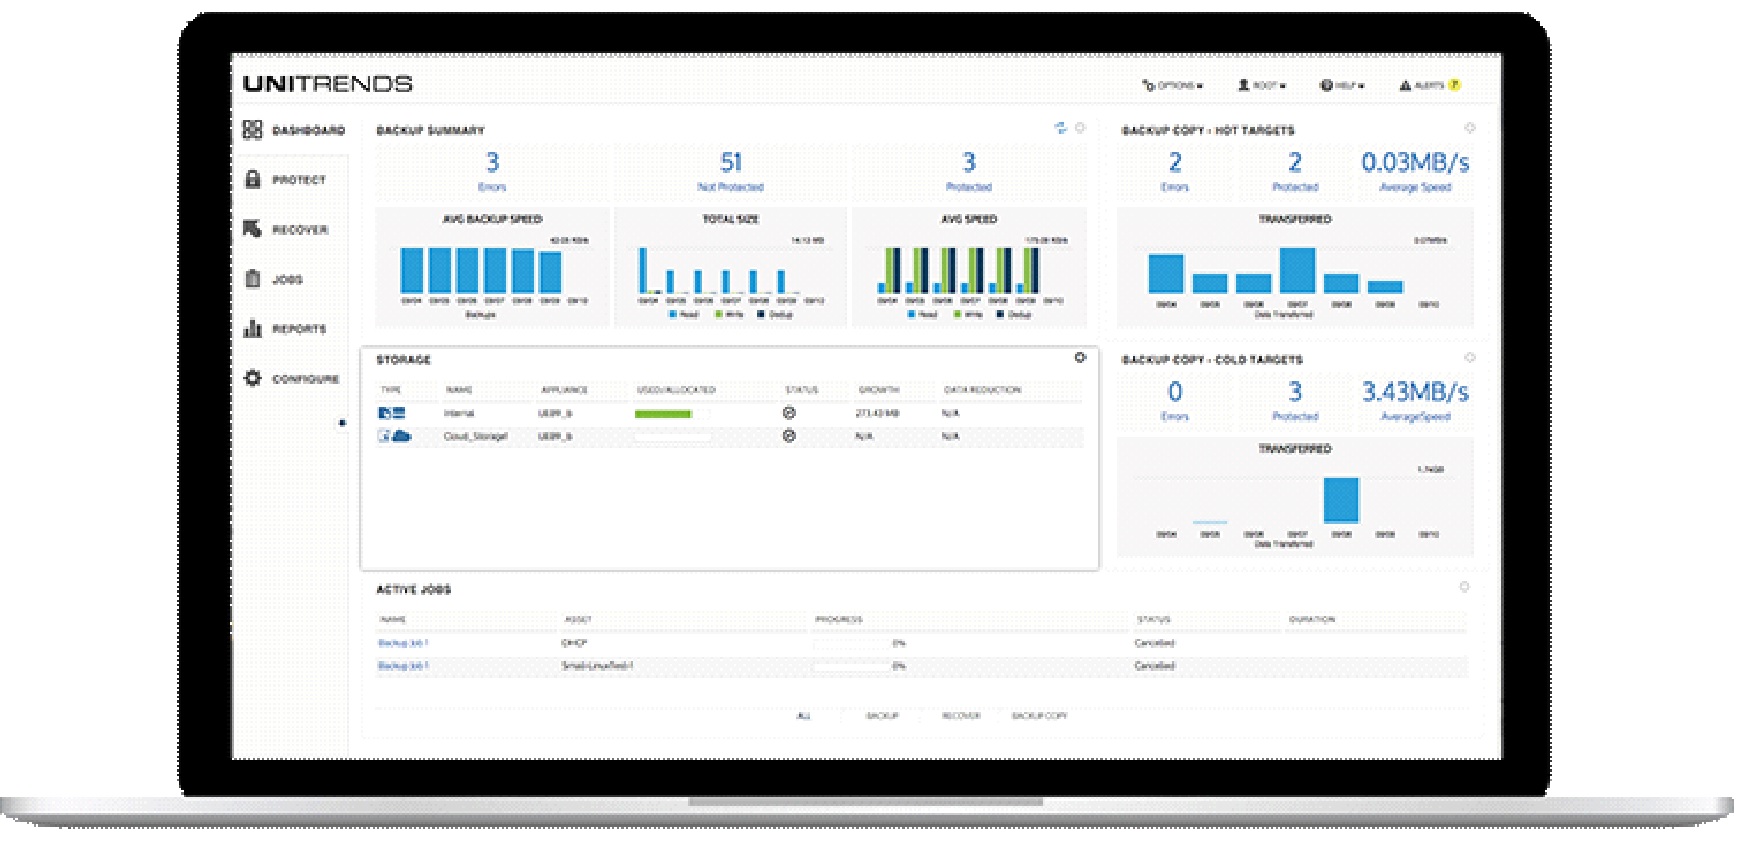Viewport: 1737px width, 853px height.
Task: Open the Recover section in the sidebar
Action: [x=286, y=230]
